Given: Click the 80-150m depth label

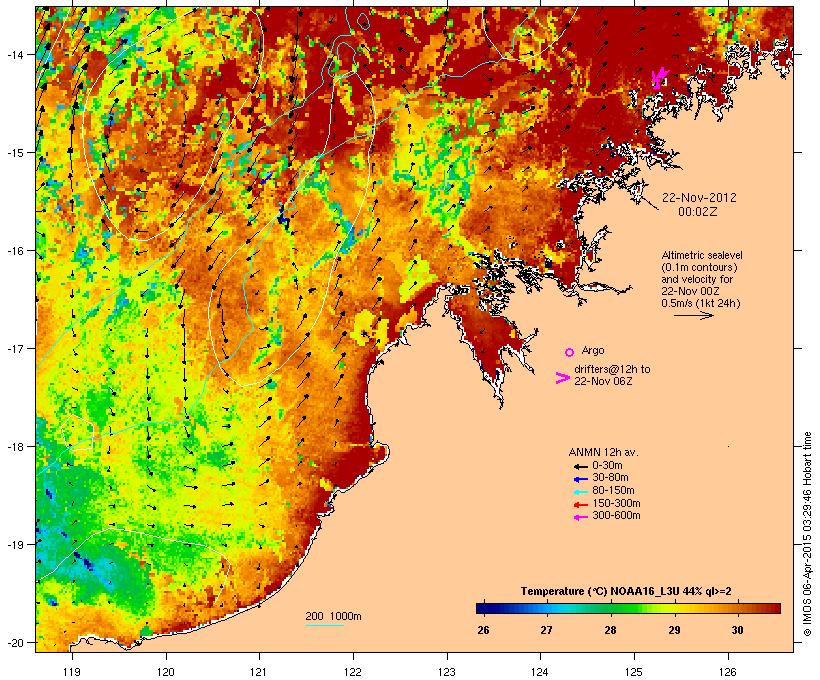Looking at the screenshot, I should [x=613, y=491].
